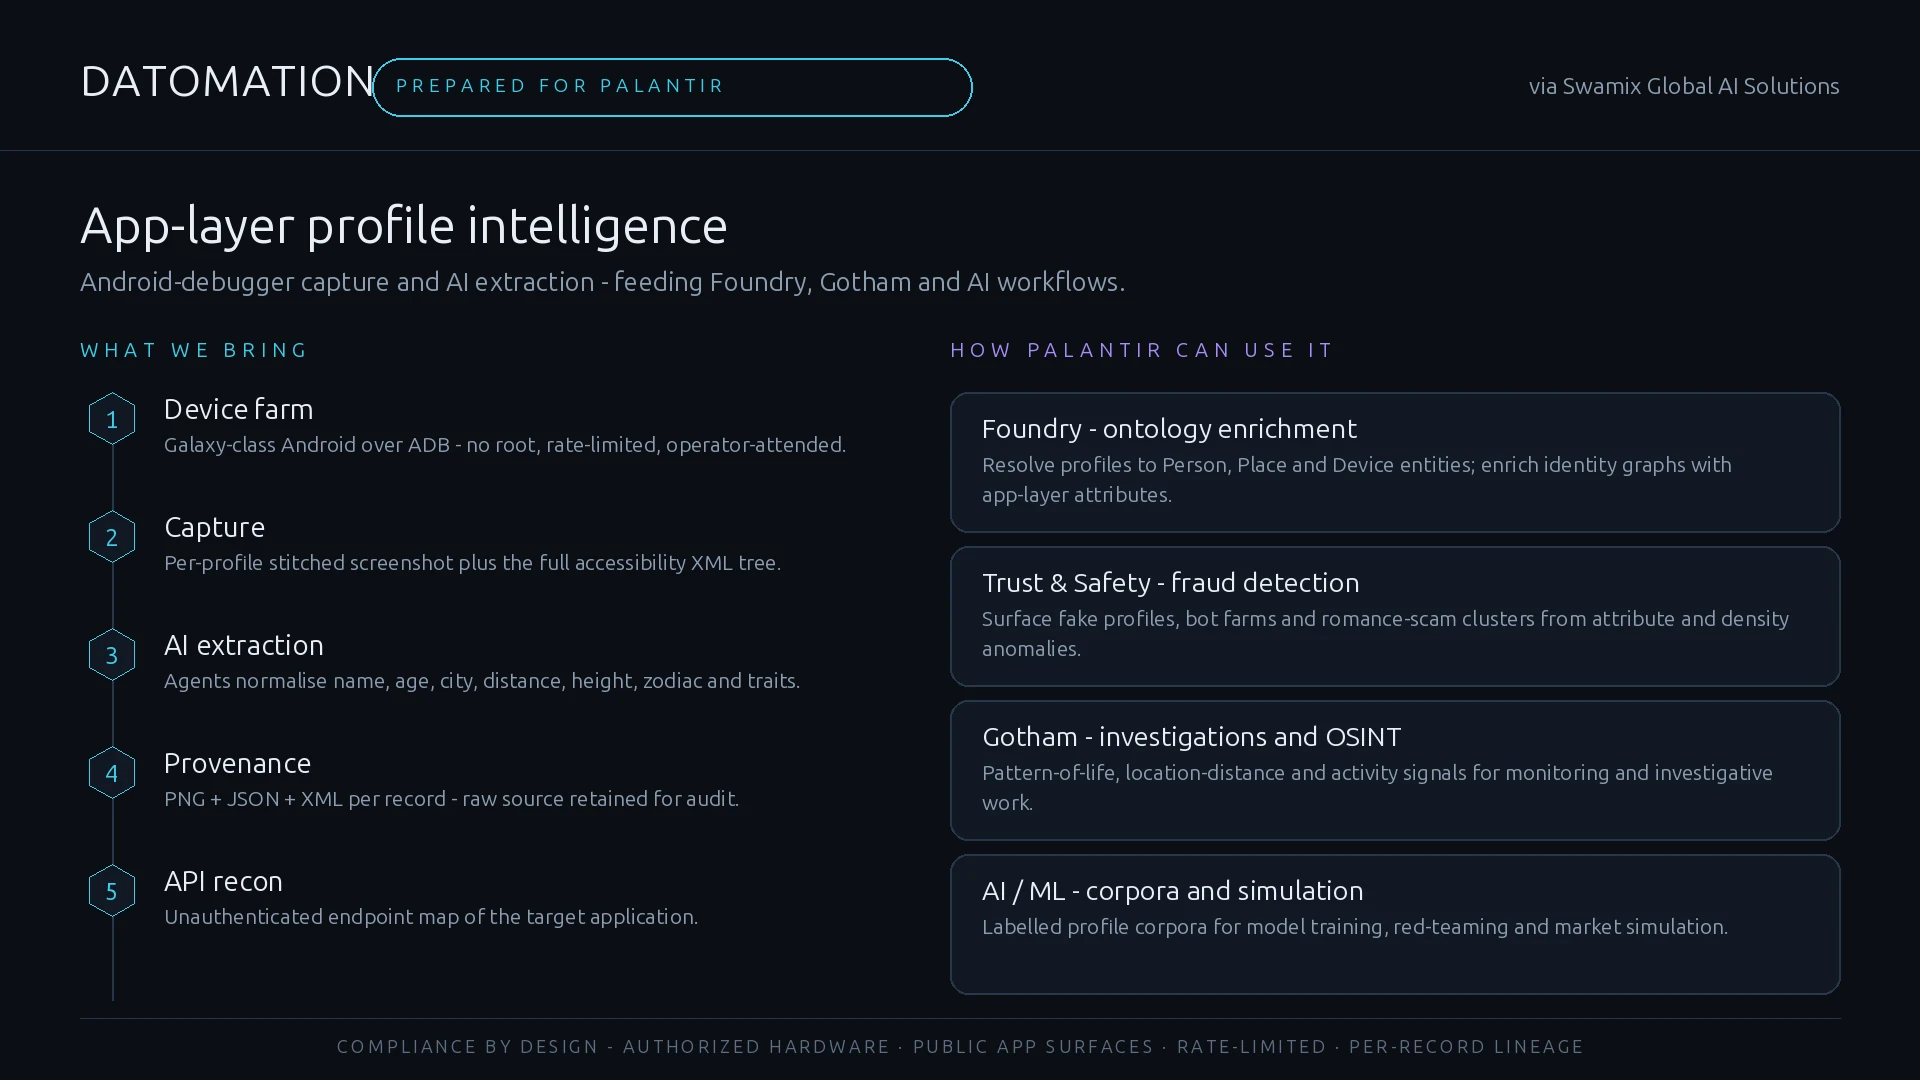Click the 'Device farm' step title
1920x1080 pixels.
pos(238,409)
